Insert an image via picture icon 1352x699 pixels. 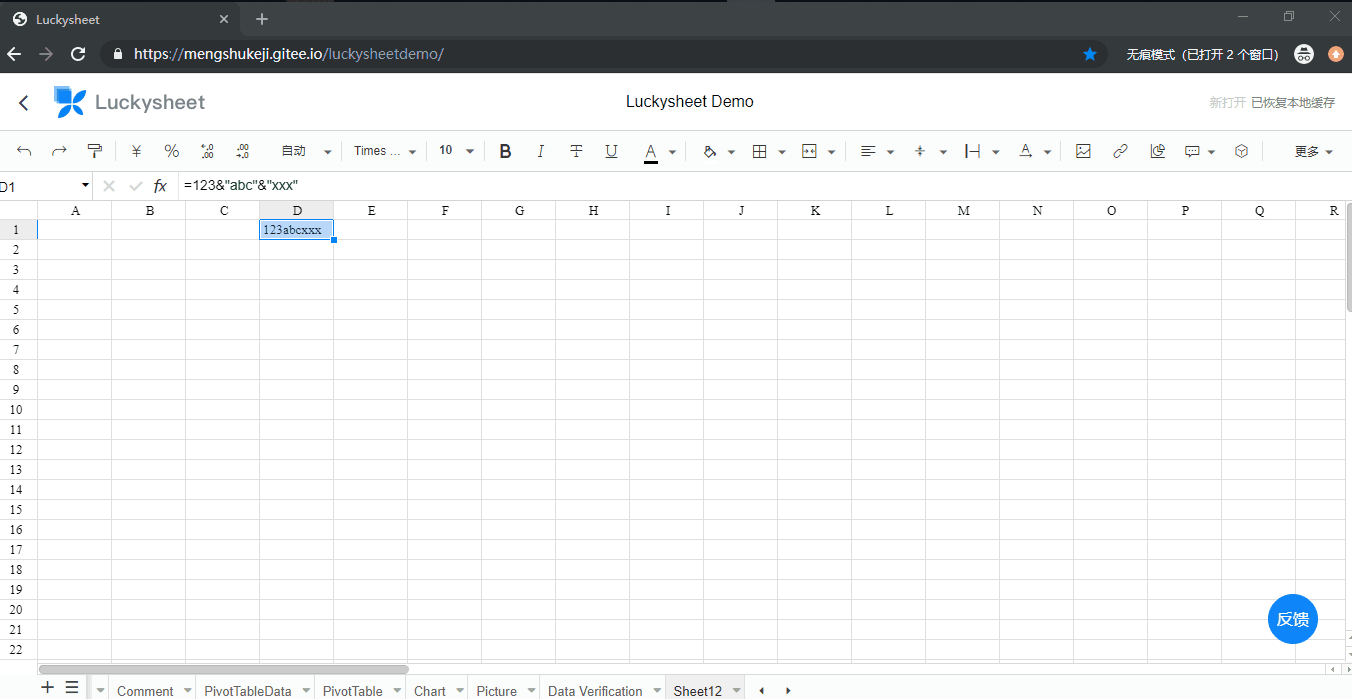pos(1083,151)
